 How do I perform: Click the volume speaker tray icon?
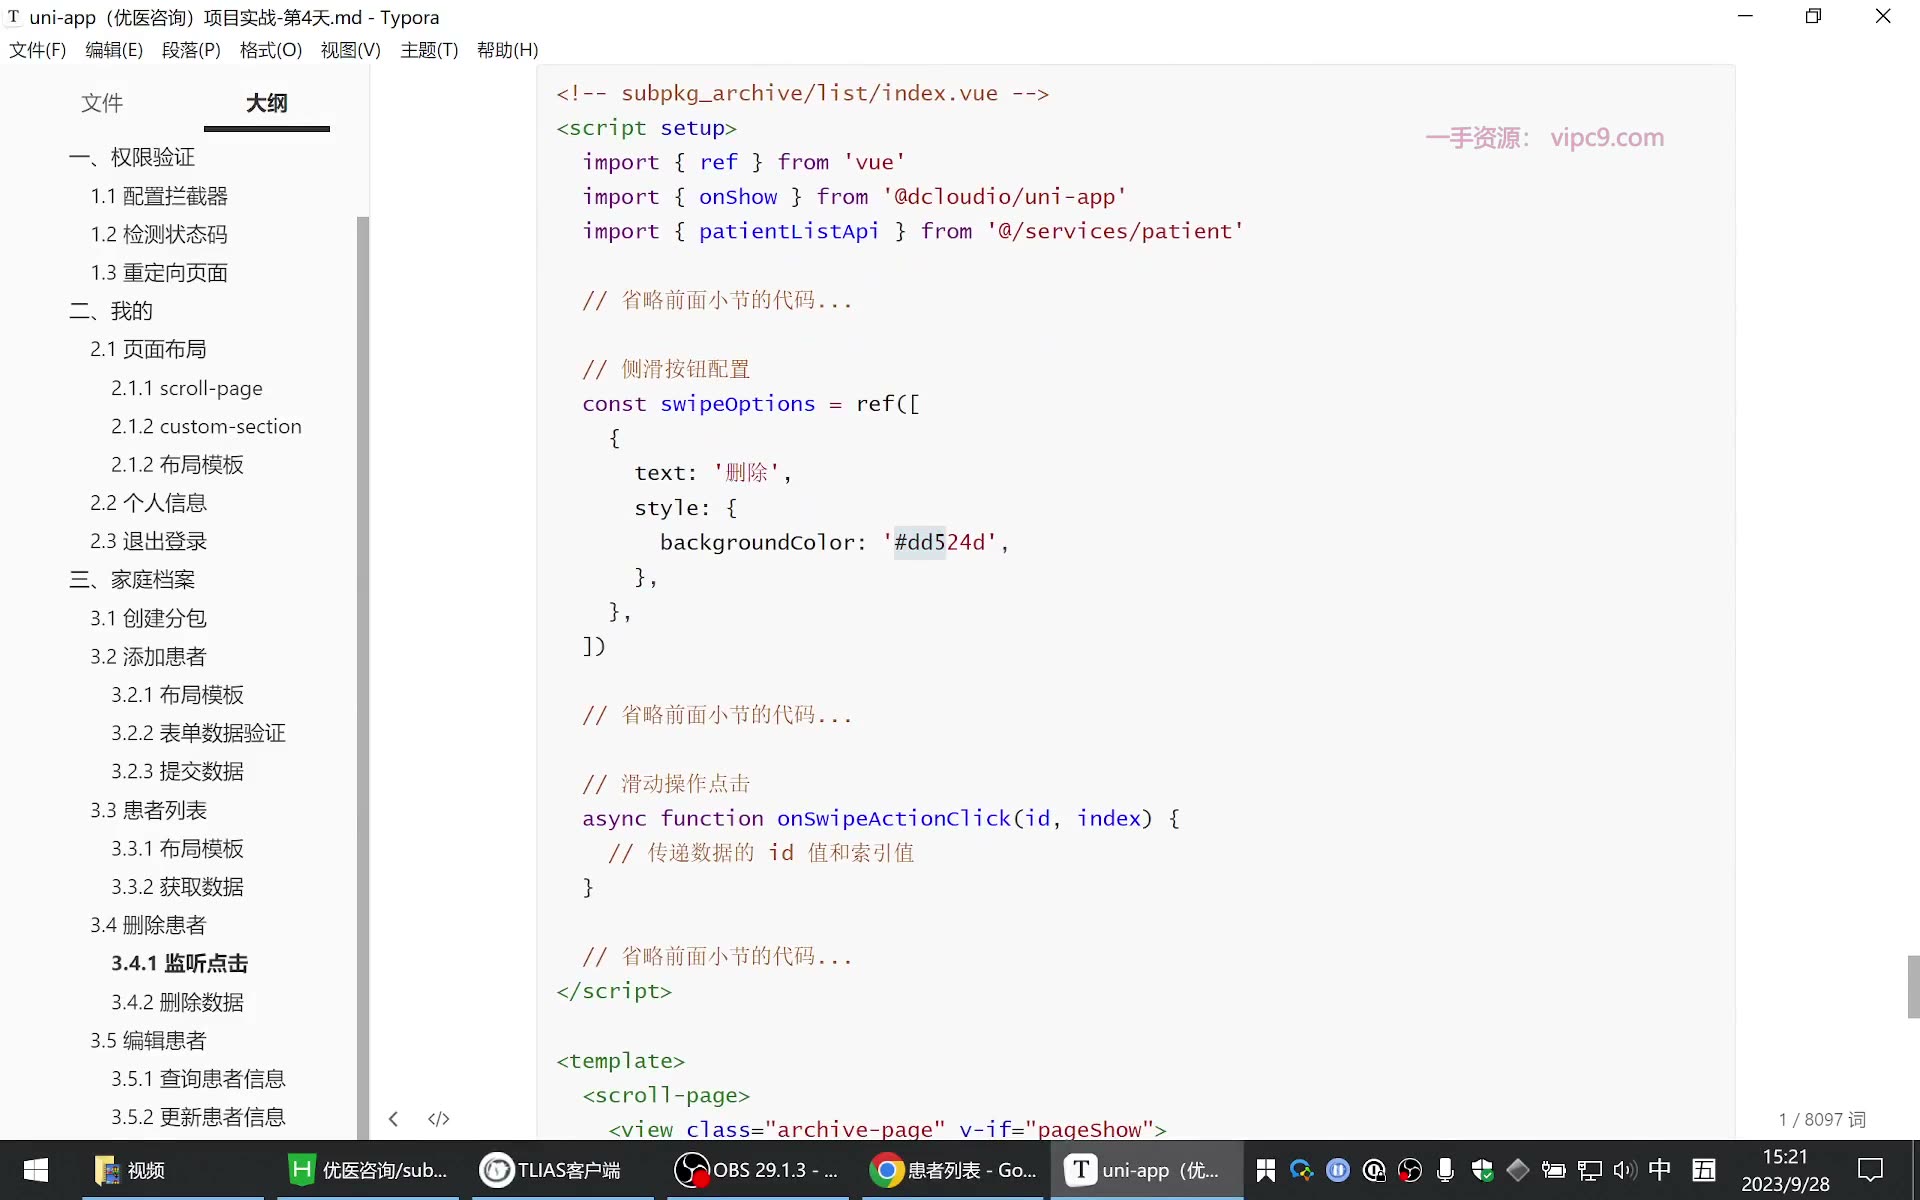click(x=1624, y=1170)
